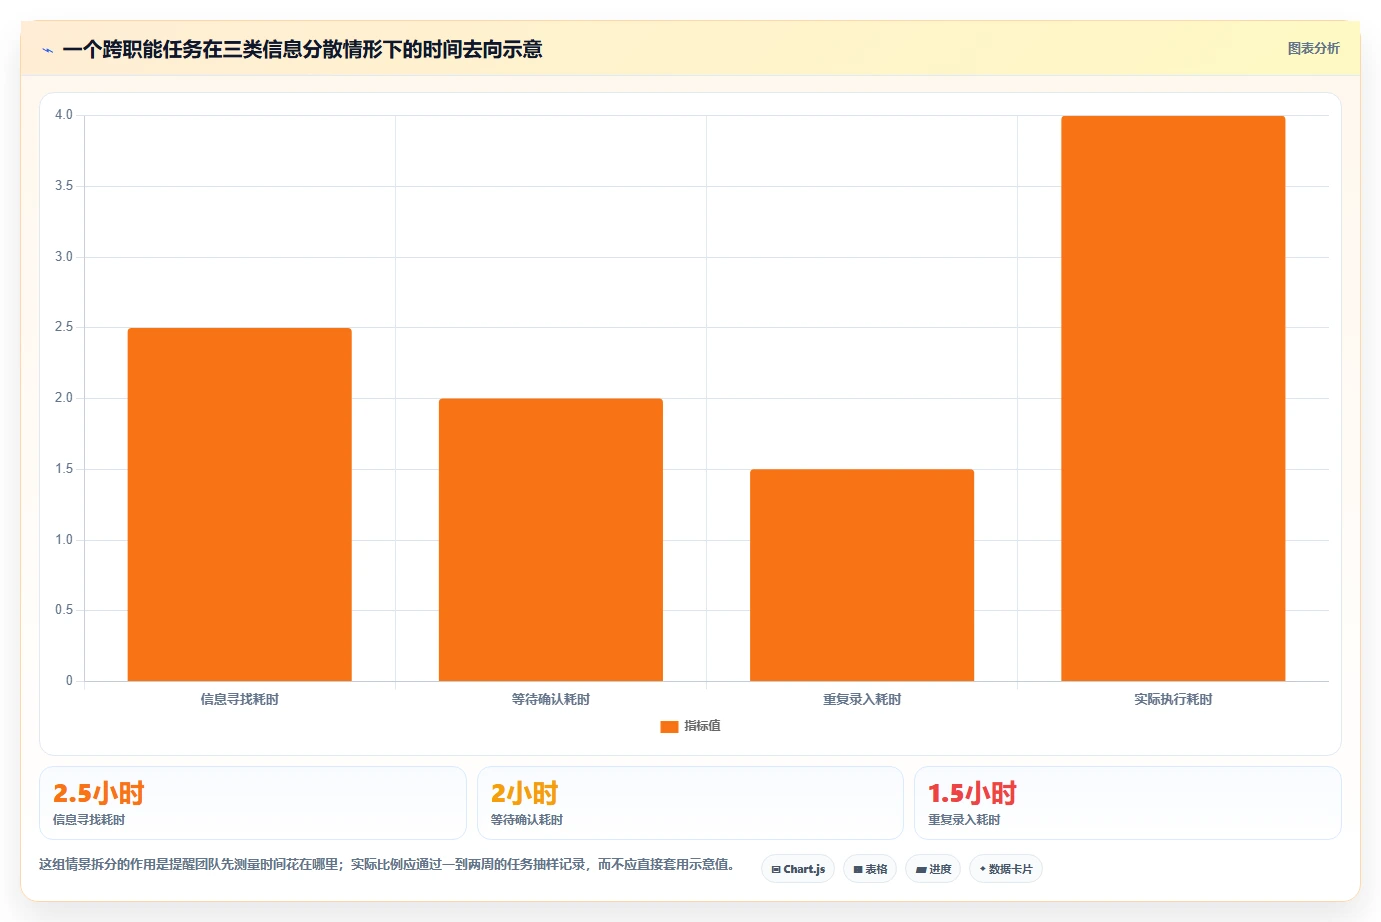
Task: Click the 进度 tag chip
Action: click(933, 869)
